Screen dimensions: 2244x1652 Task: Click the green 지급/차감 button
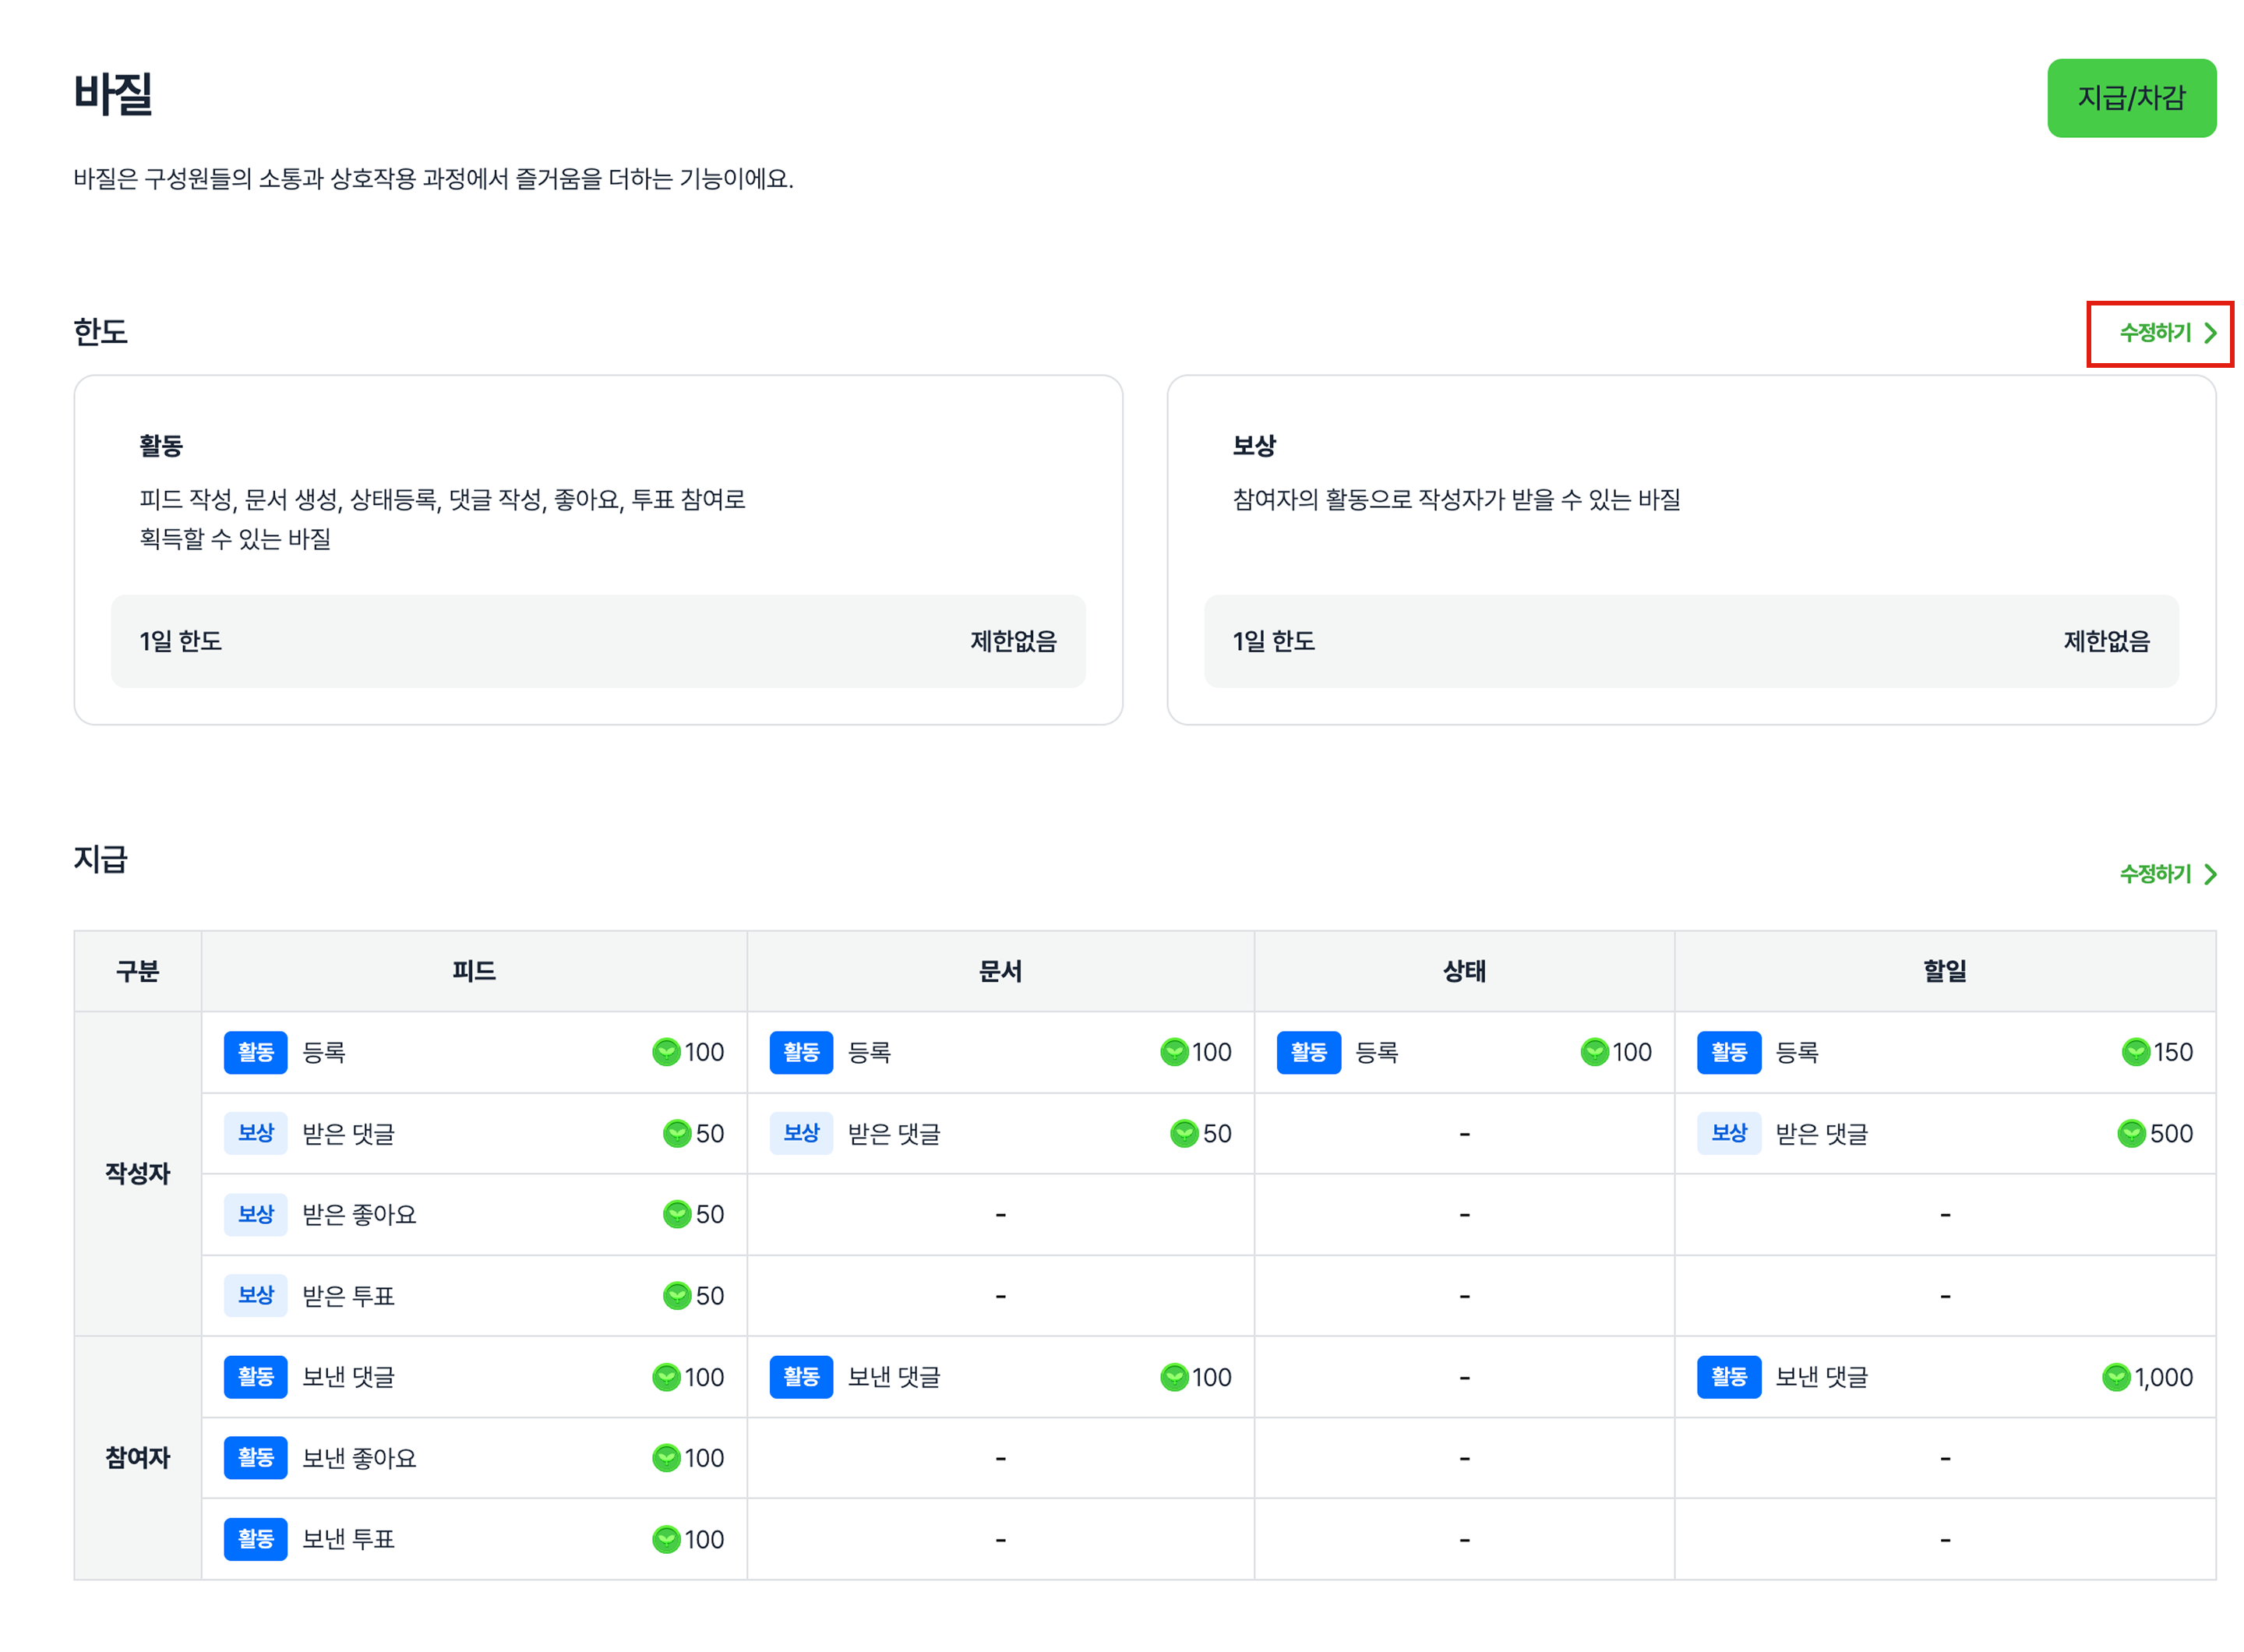(2130, 98)
